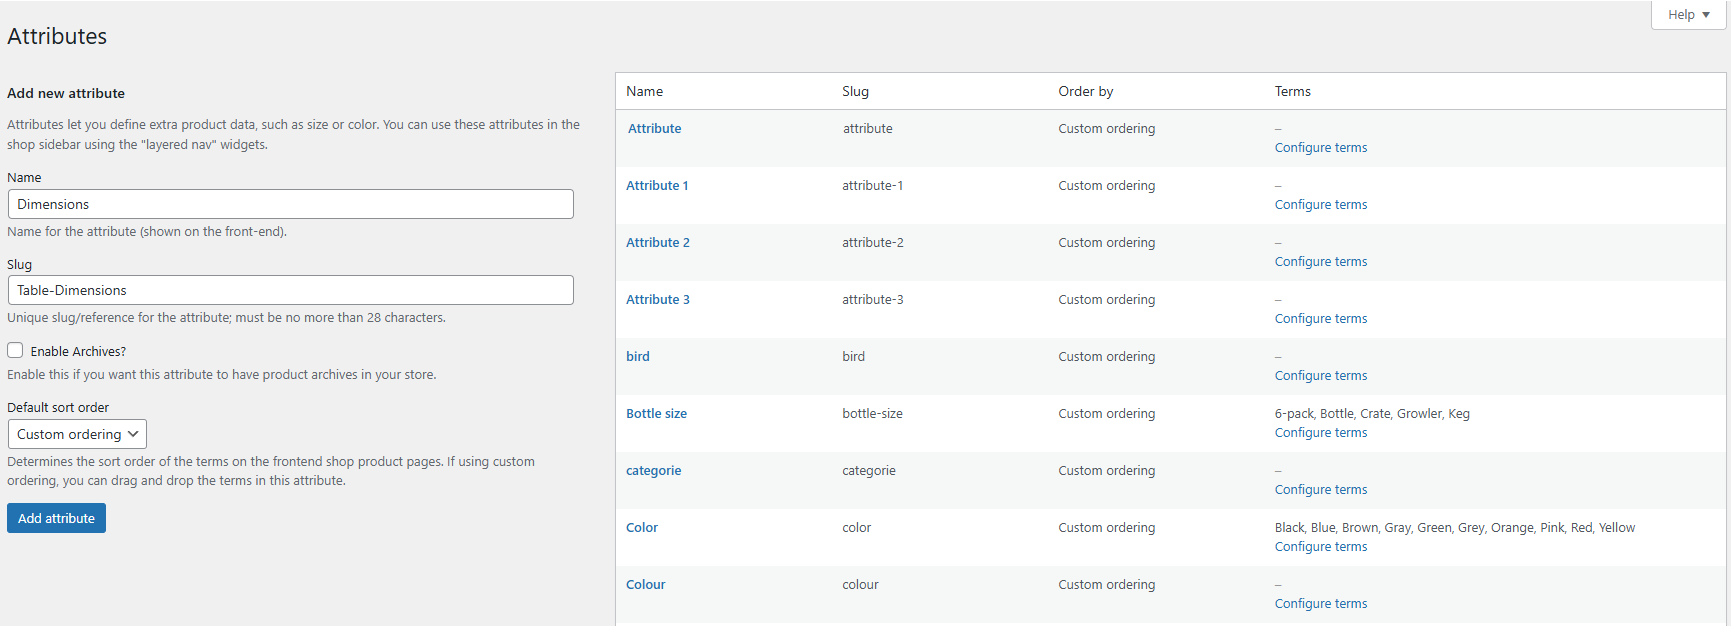The image size is (1731, 626).
Task: Open the Attribute 2 link
Action: [657, 243]
